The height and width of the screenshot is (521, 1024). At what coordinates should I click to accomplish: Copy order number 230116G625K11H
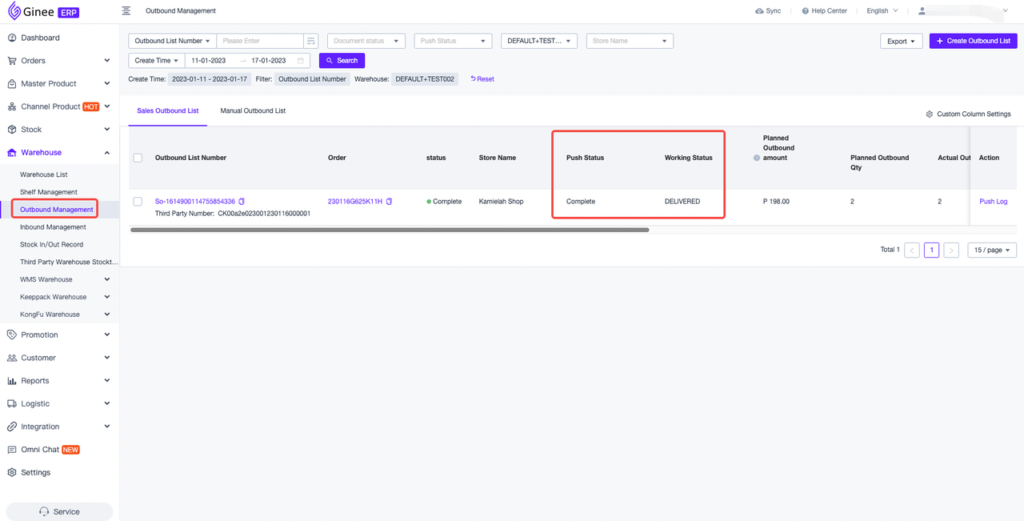point(389,202)
